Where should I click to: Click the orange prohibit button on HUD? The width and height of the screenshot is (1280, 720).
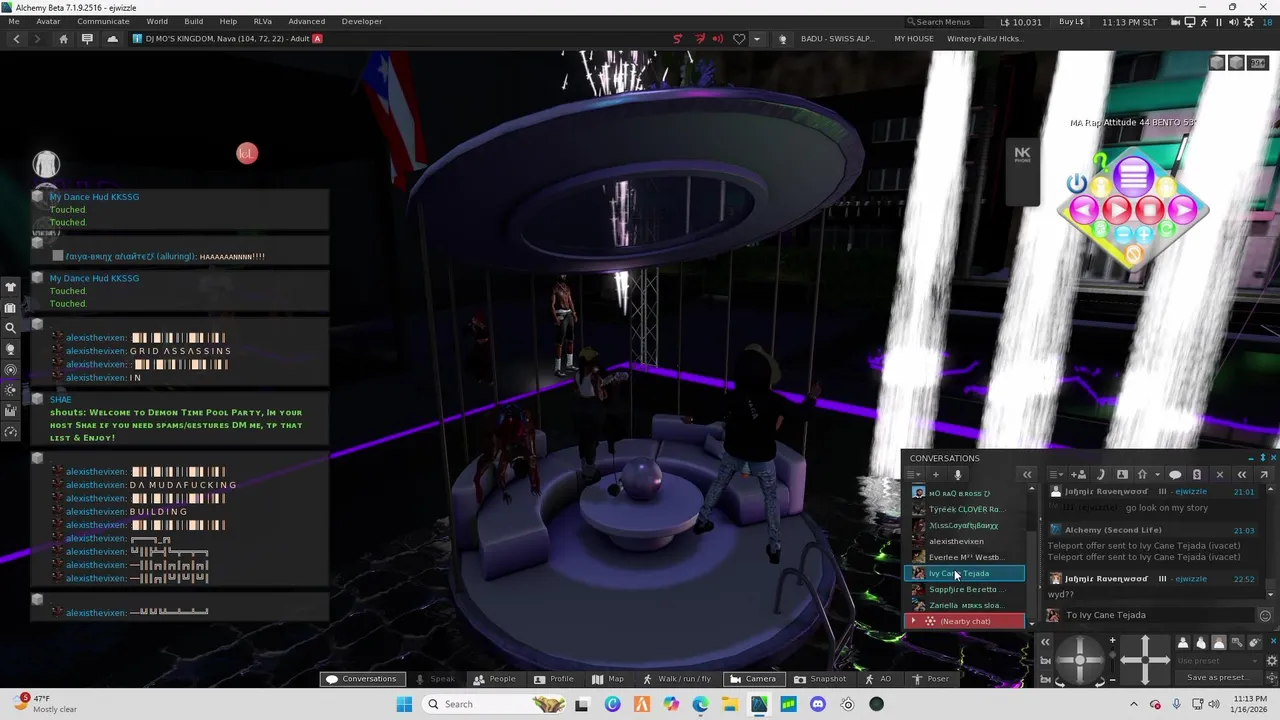[x=1133, y=255]
